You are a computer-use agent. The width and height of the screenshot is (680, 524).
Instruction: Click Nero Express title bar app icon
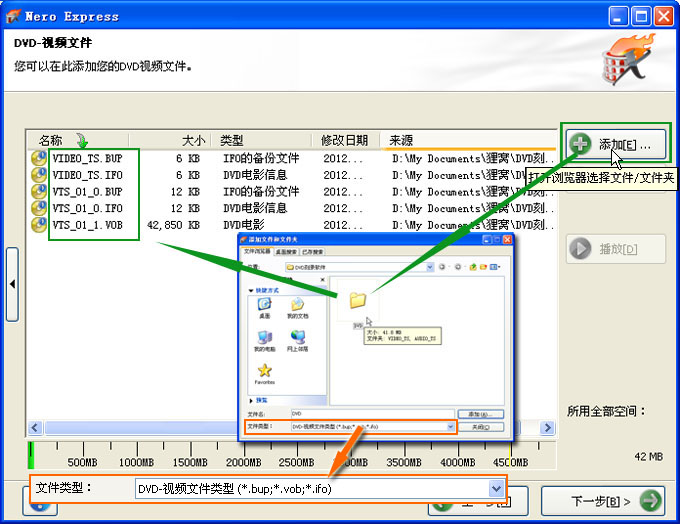tap(13, 16)
